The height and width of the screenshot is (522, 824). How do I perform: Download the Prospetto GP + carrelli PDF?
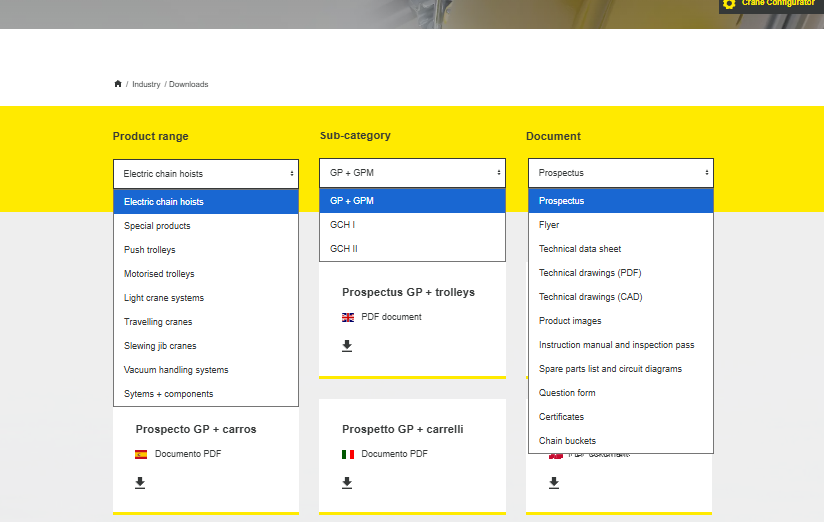(347, 483)
